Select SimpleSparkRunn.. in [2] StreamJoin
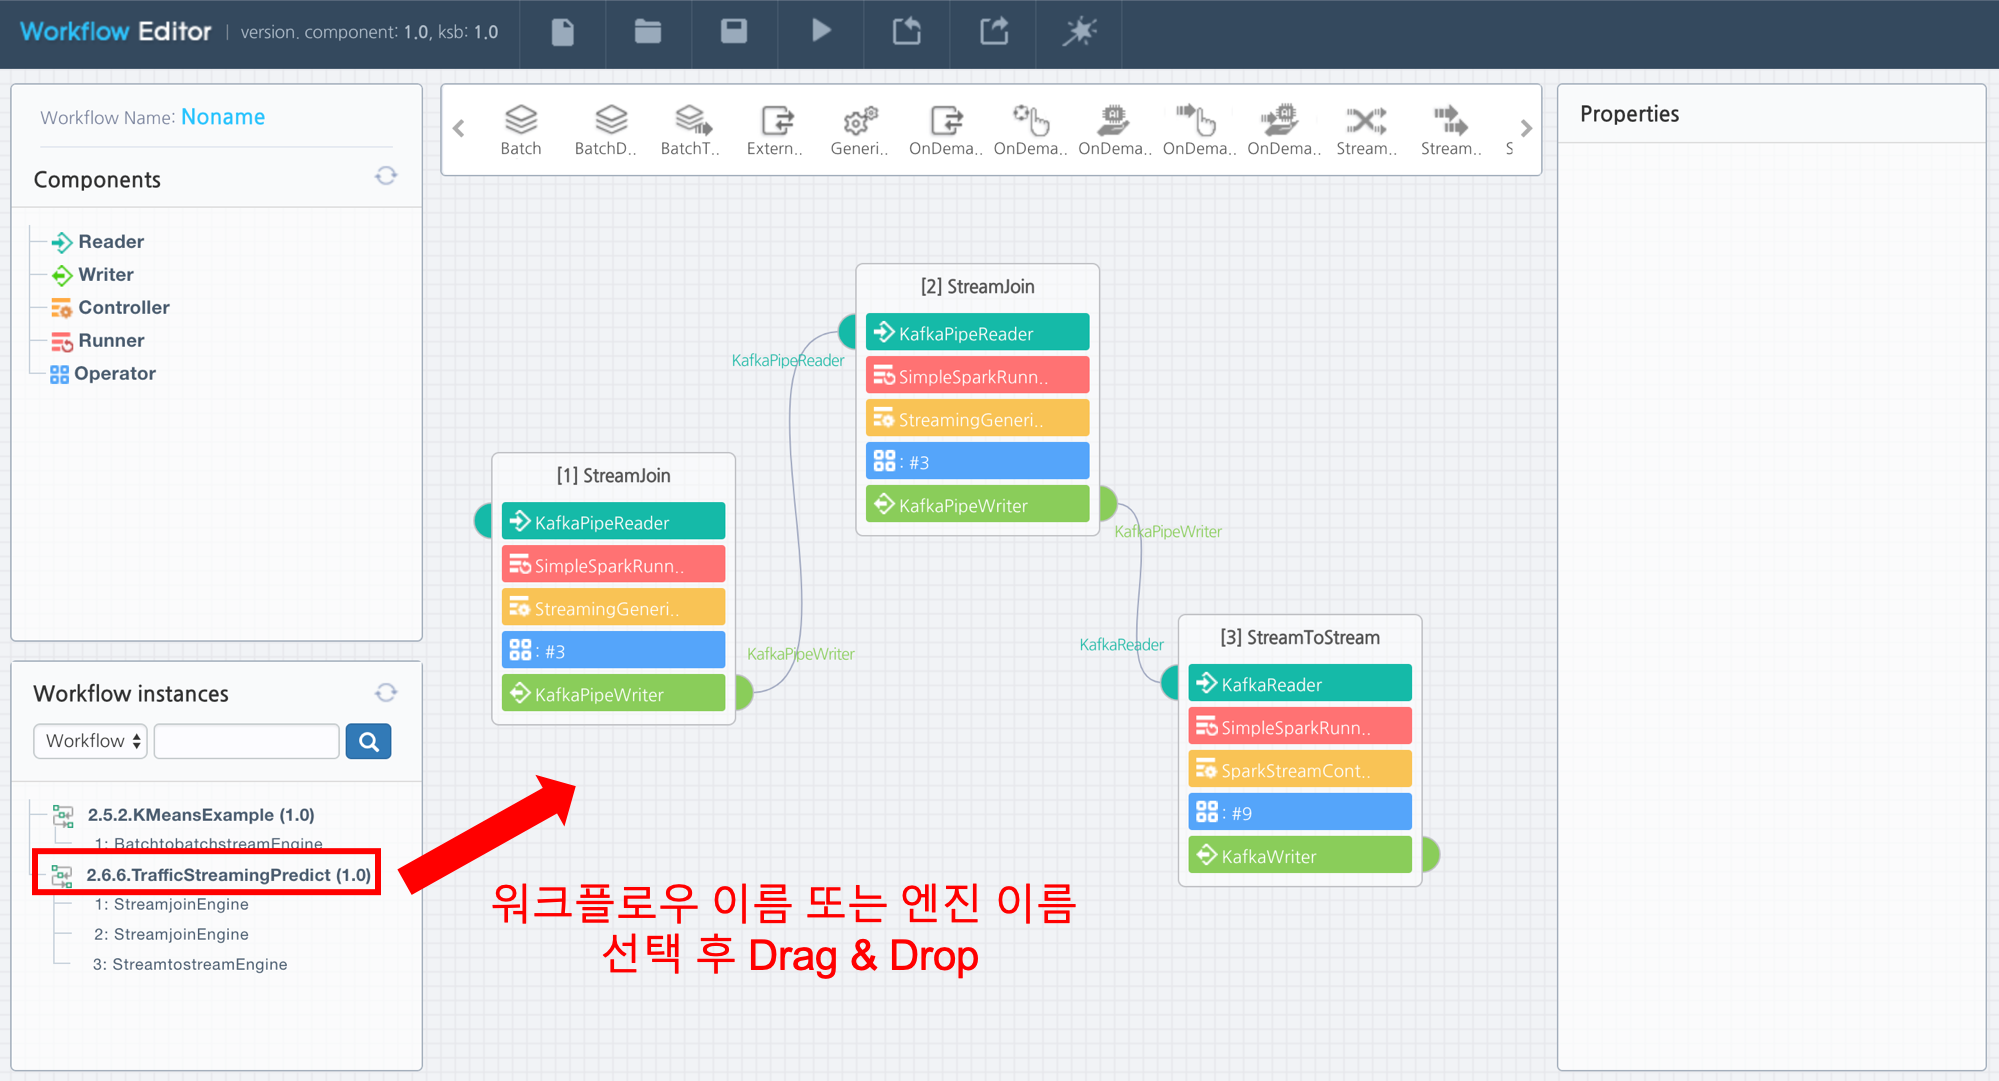 (x=977, y=376)
